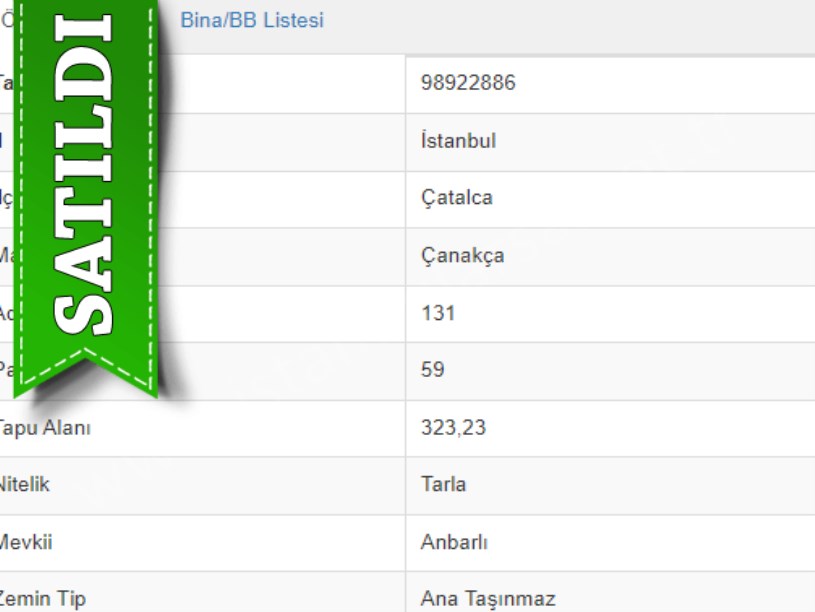Select the Nitelik row label

tap(25, 485)
